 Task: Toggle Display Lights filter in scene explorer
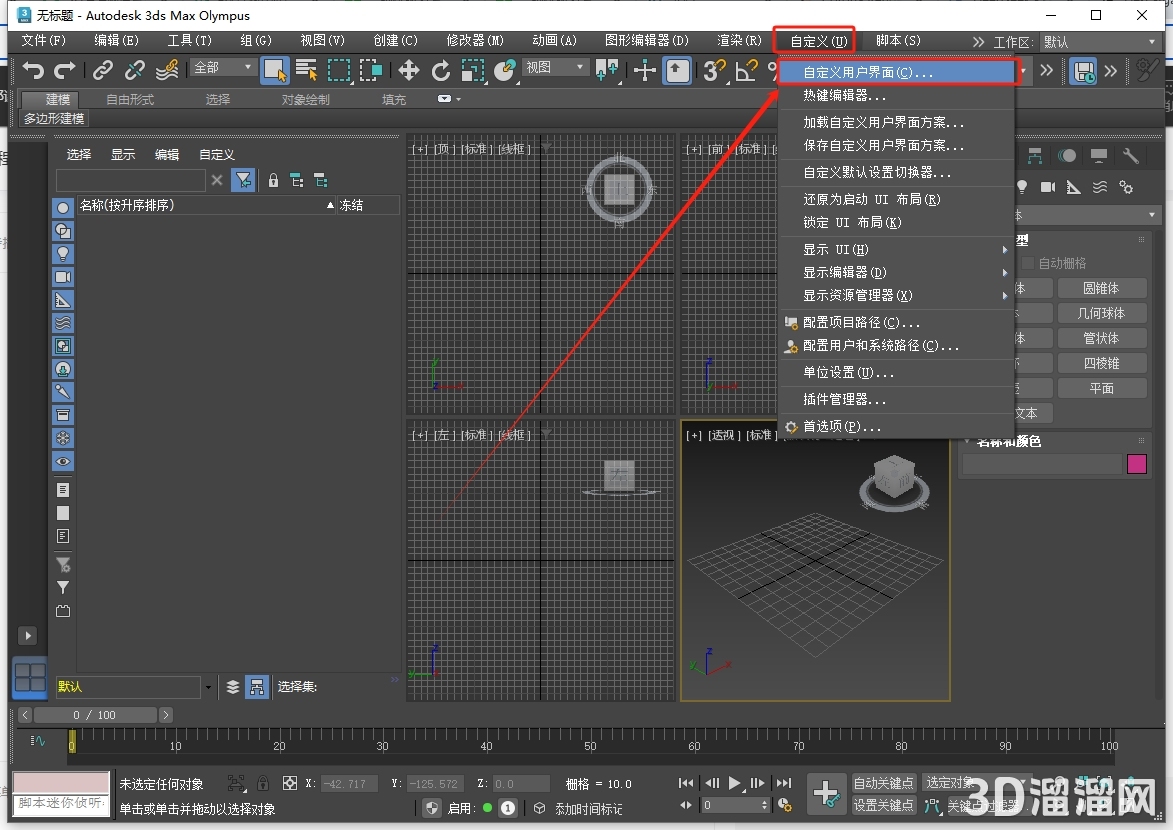[63, 254]
